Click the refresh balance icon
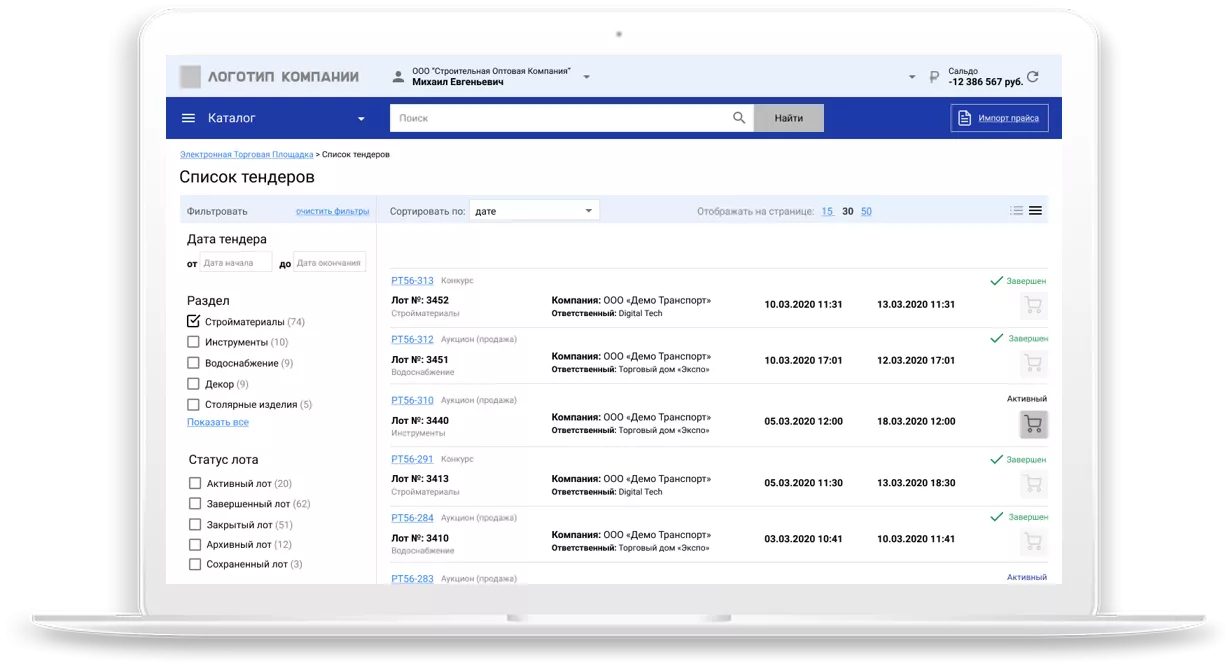The height and width of the screenshot is (665, 1230). [x=1033, y=77]
